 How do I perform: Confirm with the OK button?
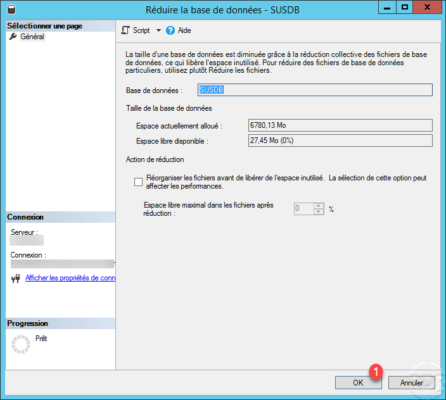pyautogui.click(x=358, y=383)
